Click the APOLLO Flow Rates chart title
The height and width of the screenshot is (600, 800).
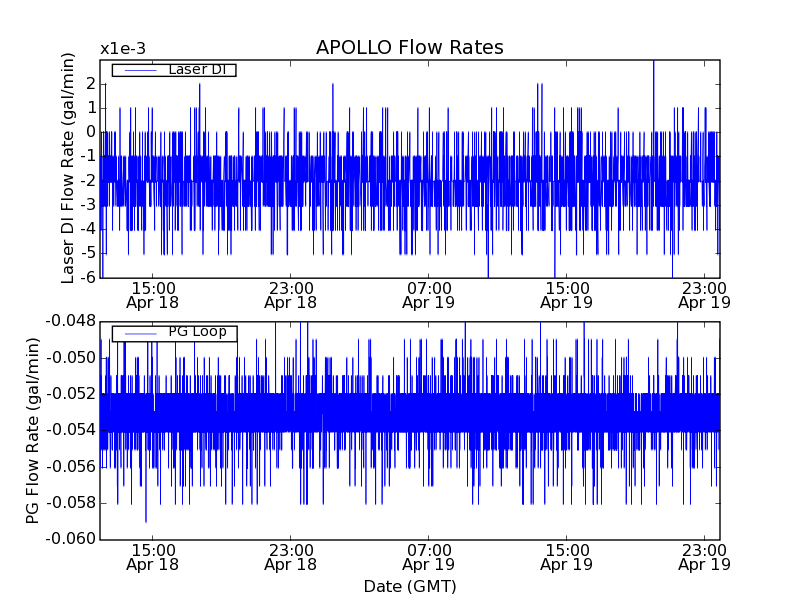coord(409,48)
